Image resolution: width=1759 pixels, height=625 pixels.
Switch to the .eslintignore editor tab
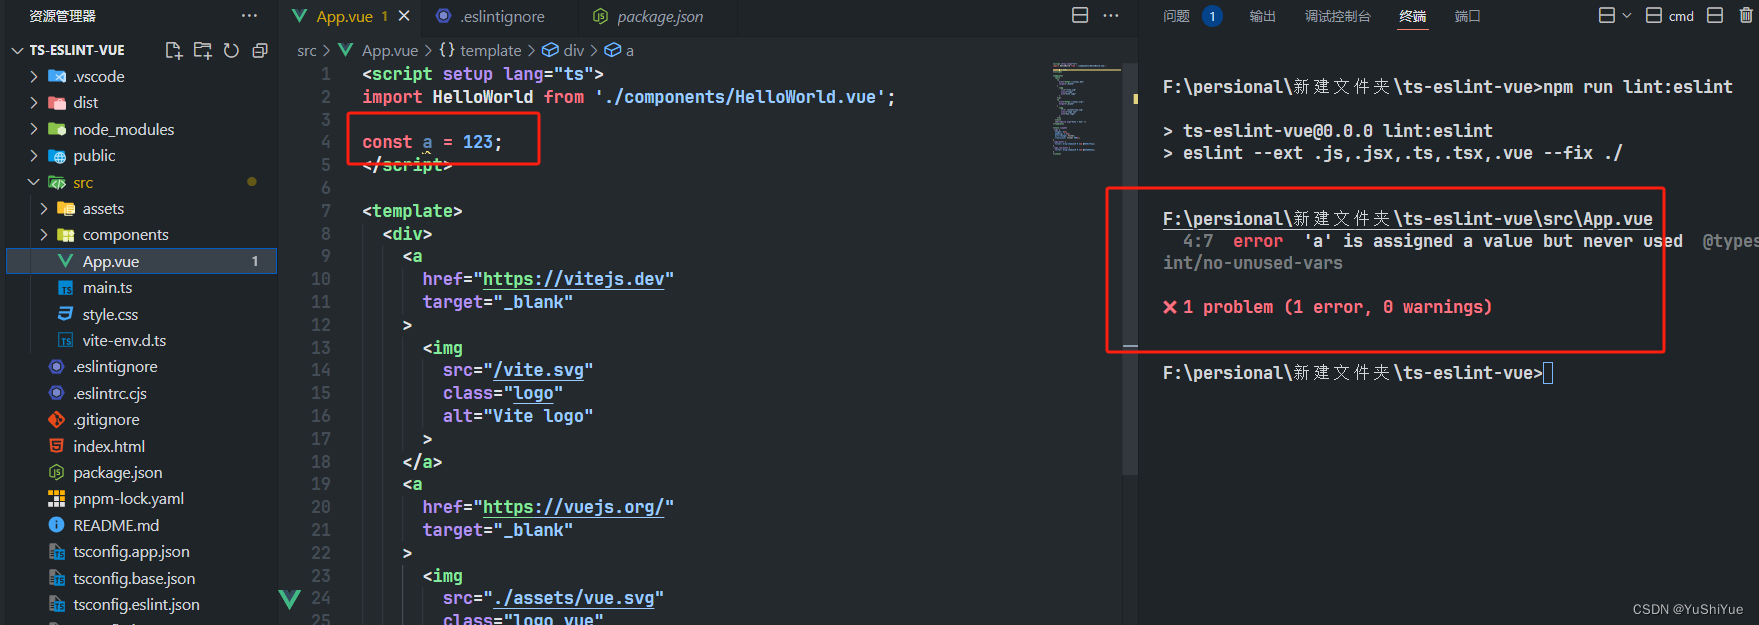click(x=501, y=16)
